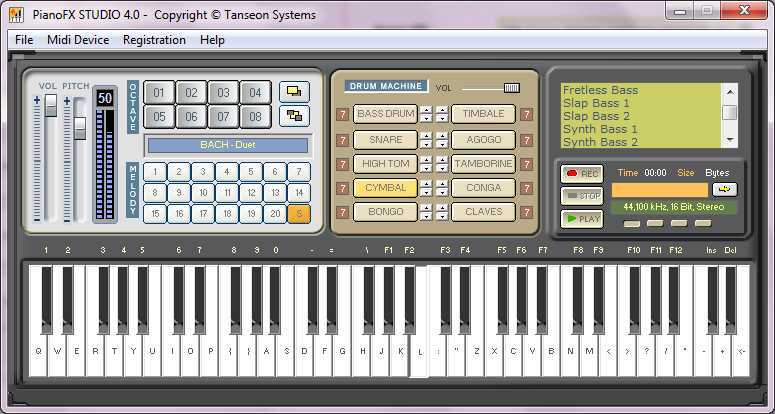Select octave button 01

click(159, 92)
